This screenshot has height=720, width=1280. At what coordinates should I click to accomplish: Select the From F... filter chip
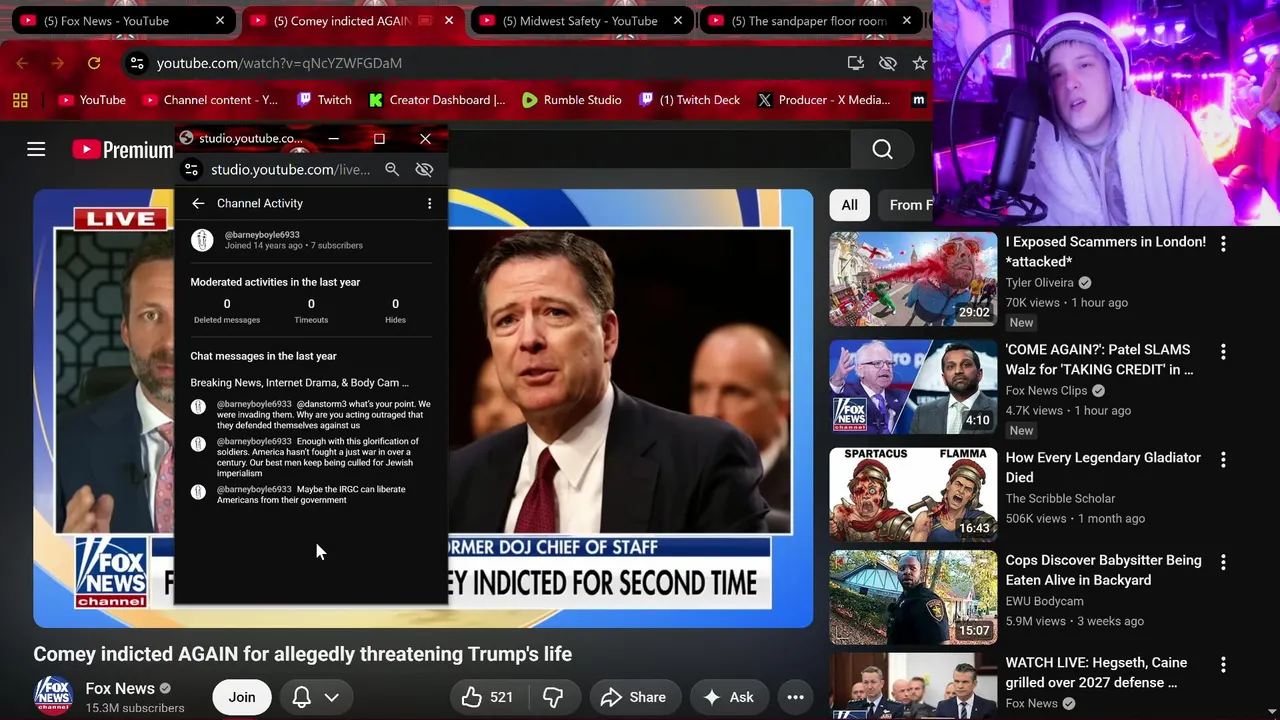click(x=906, y=205)
